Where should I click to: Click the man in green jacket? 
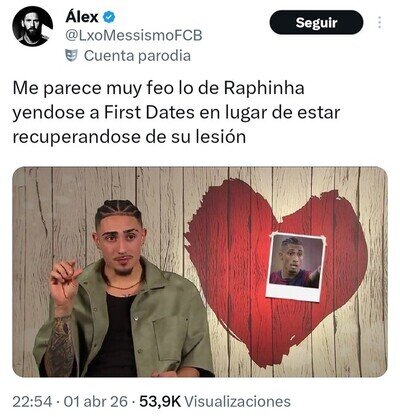(123, 290)
